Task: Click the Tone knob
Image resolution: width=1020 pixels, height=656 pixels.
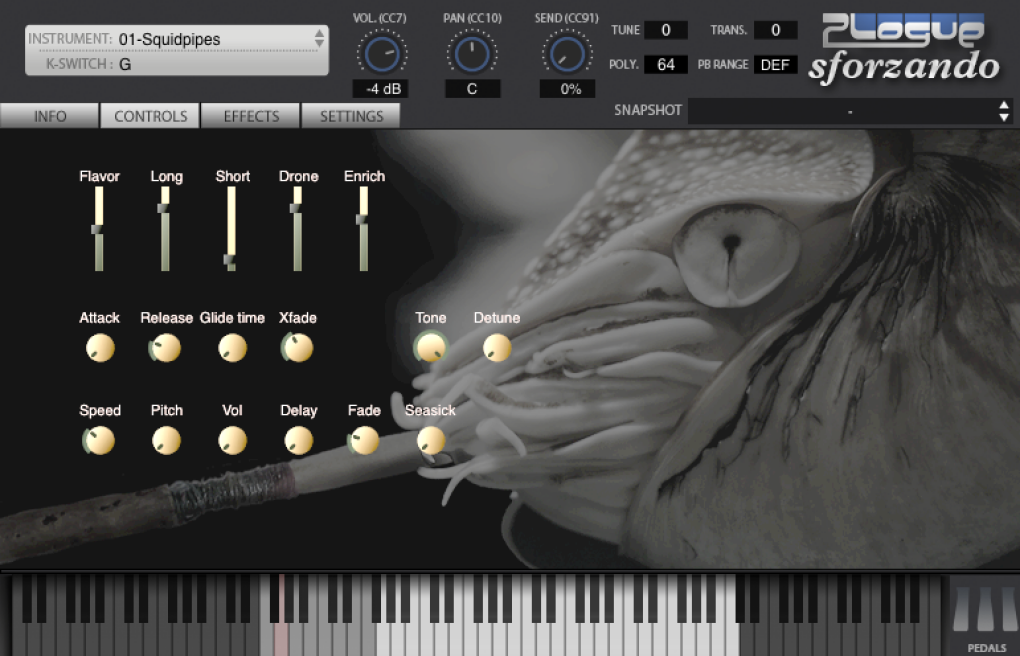Action: coord(431,347)
